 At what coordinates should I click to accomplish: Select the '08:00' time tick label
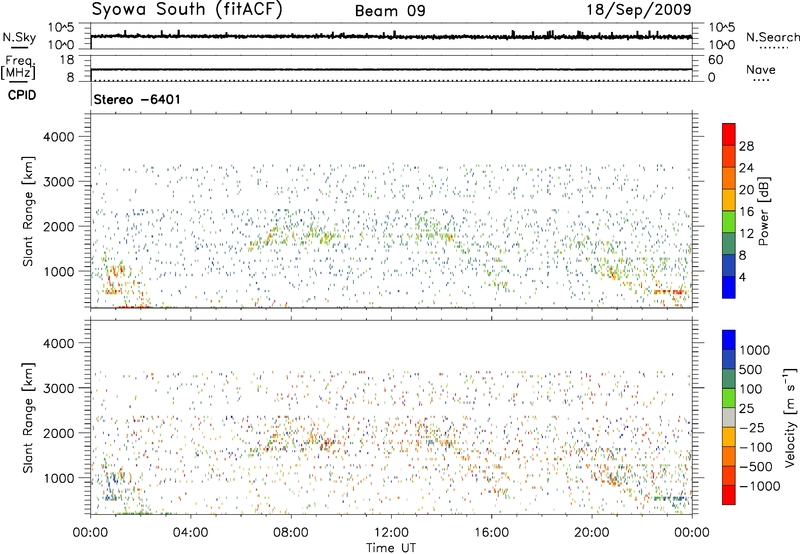click(290, 533)
